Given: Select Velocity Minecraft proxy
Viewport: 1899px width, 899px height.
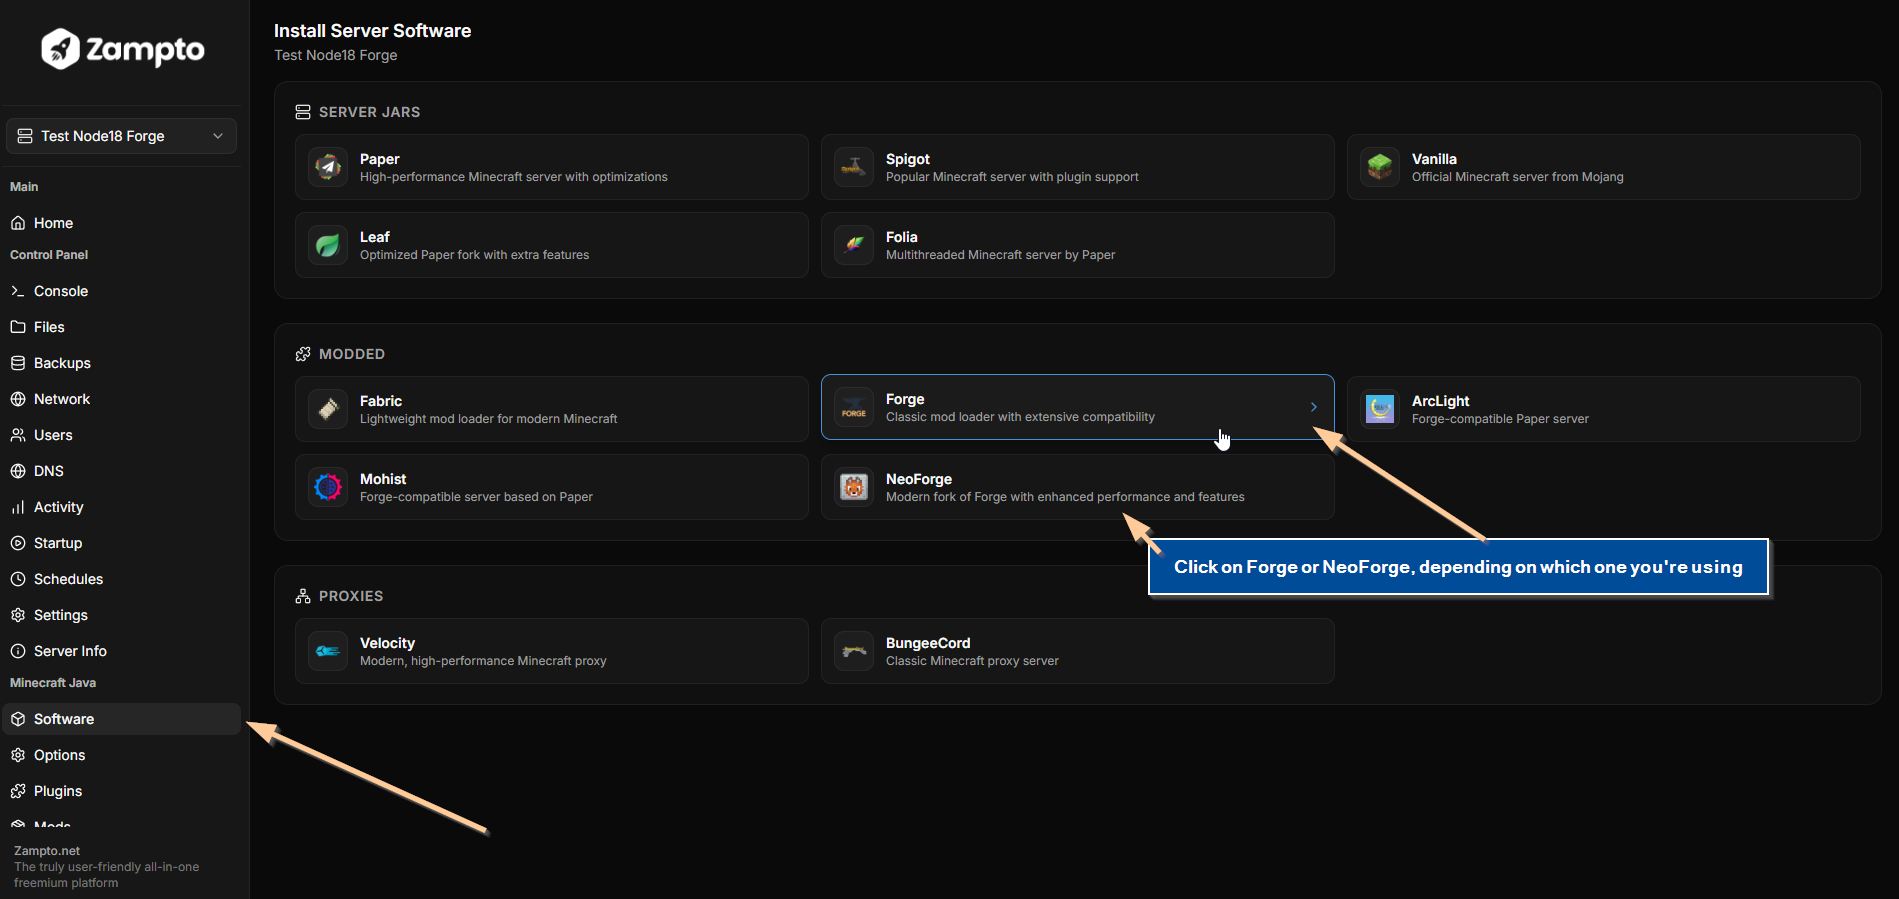Looking at the screenshot, I should [552, 651].
